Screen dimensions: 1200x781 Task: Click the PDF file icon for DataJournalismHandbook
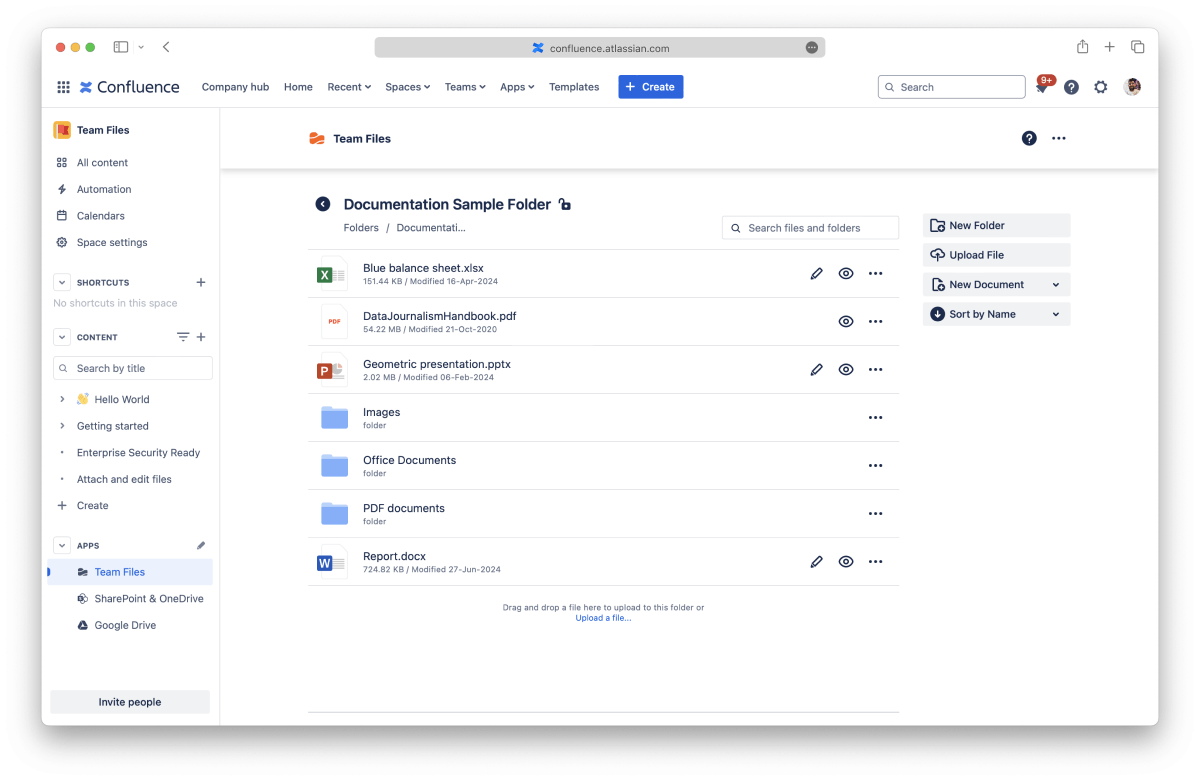tap(334, 322)
